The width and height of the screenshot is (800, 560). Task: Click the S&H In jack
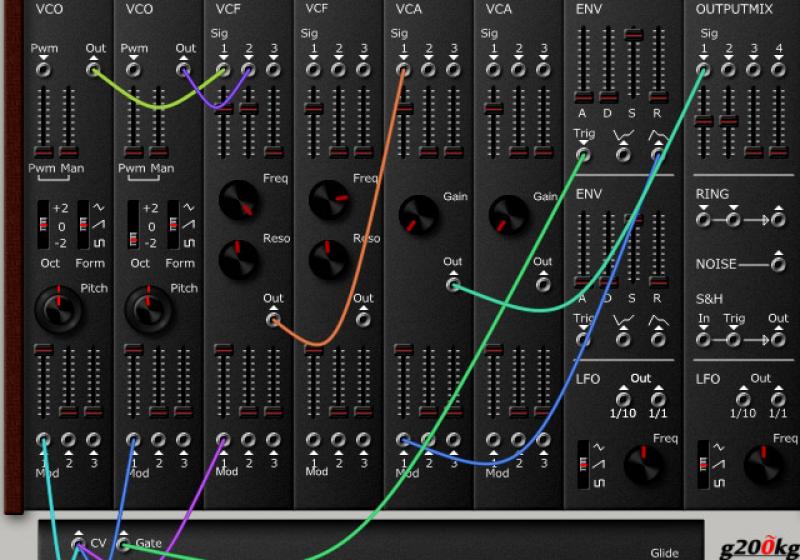pos(703,339)
